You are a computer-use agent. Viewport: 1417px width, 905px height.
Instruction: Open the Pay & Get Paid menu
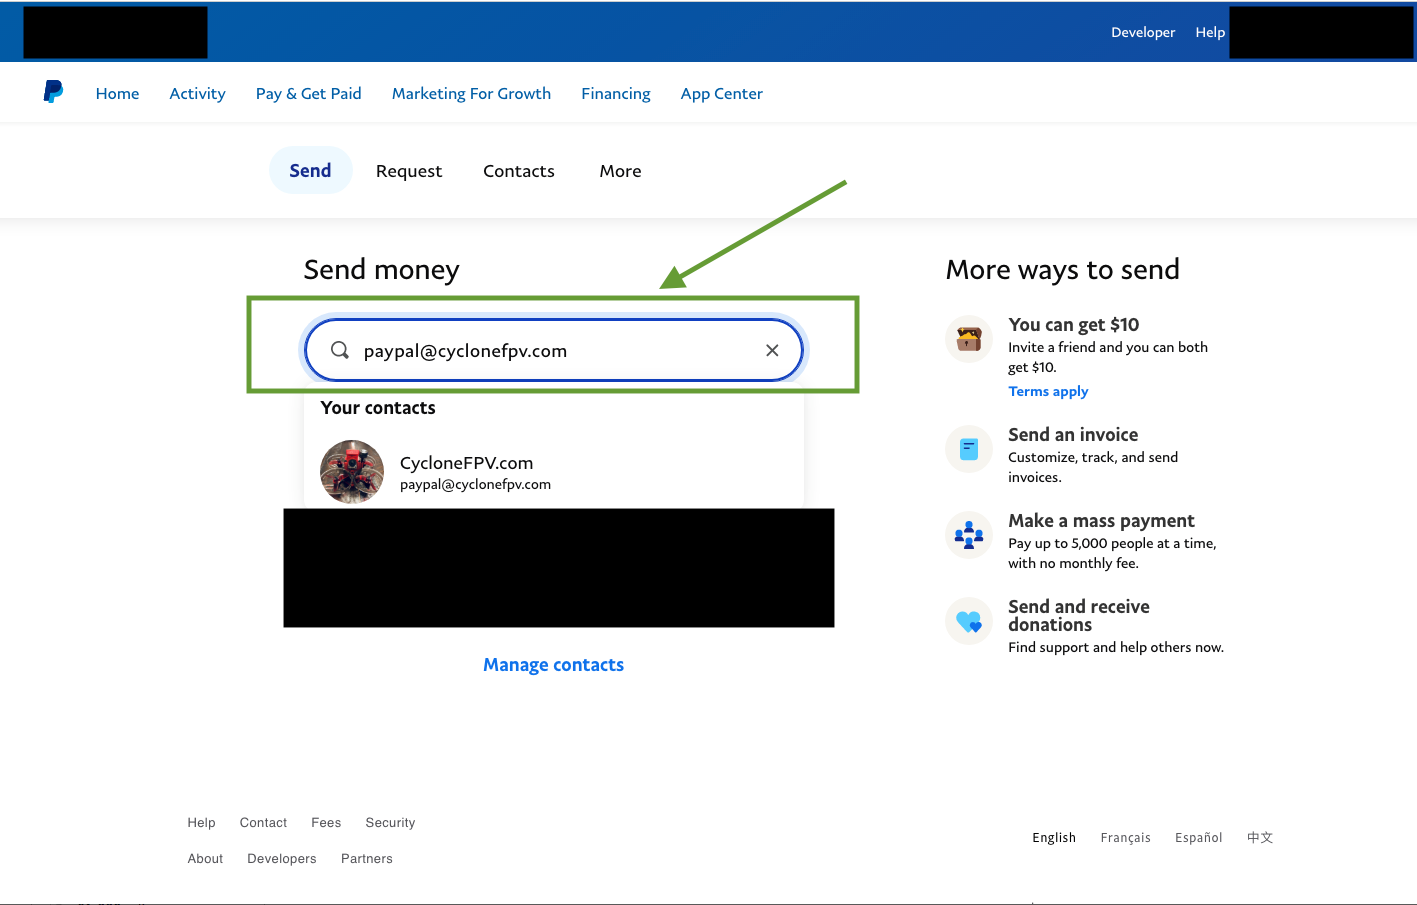coord(308,93)
